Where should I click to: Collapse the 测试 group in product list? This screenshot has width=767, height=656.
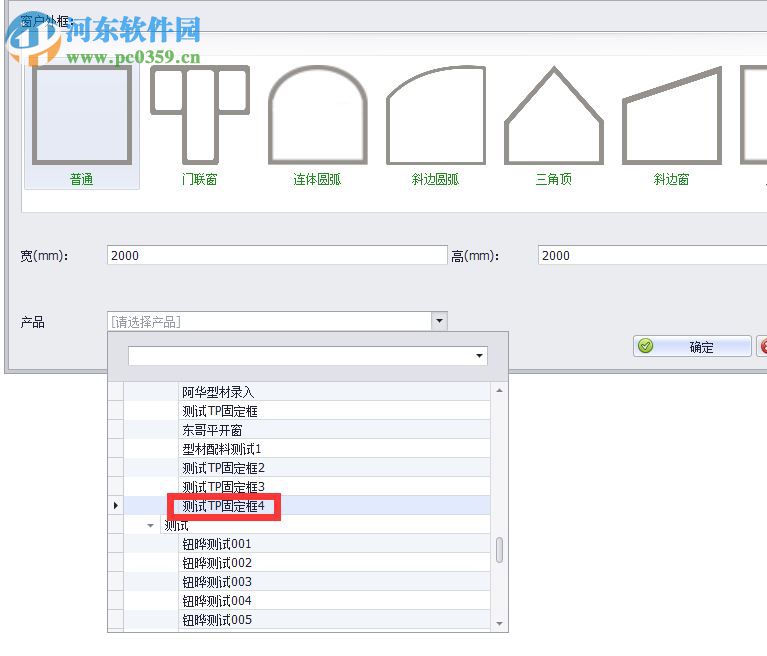pyautogui.click(x=150, y=525)
